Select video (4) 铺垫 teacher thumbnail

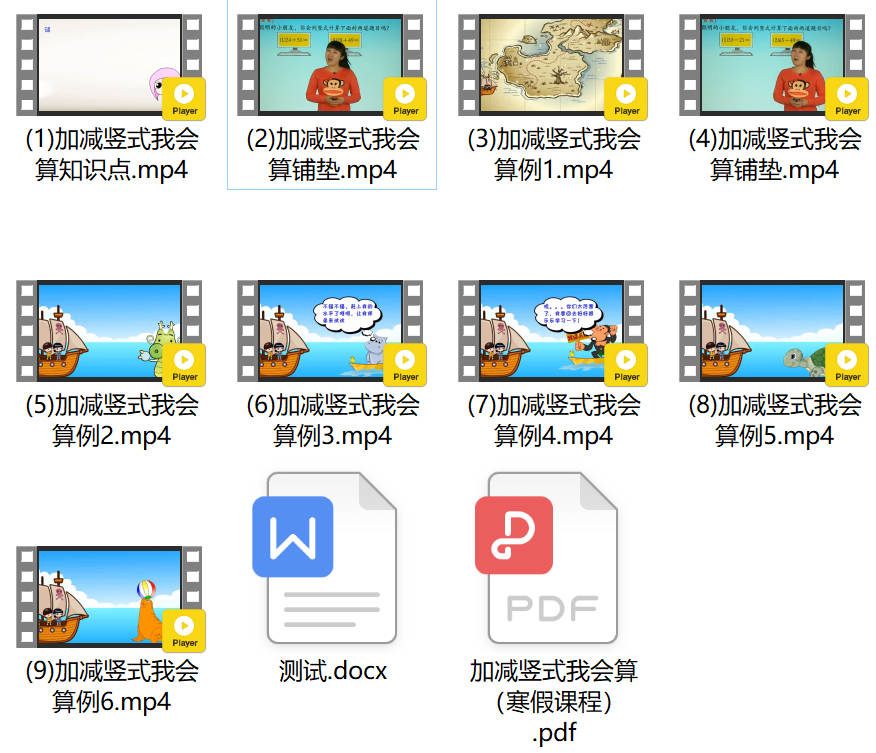tap(762, 64)
